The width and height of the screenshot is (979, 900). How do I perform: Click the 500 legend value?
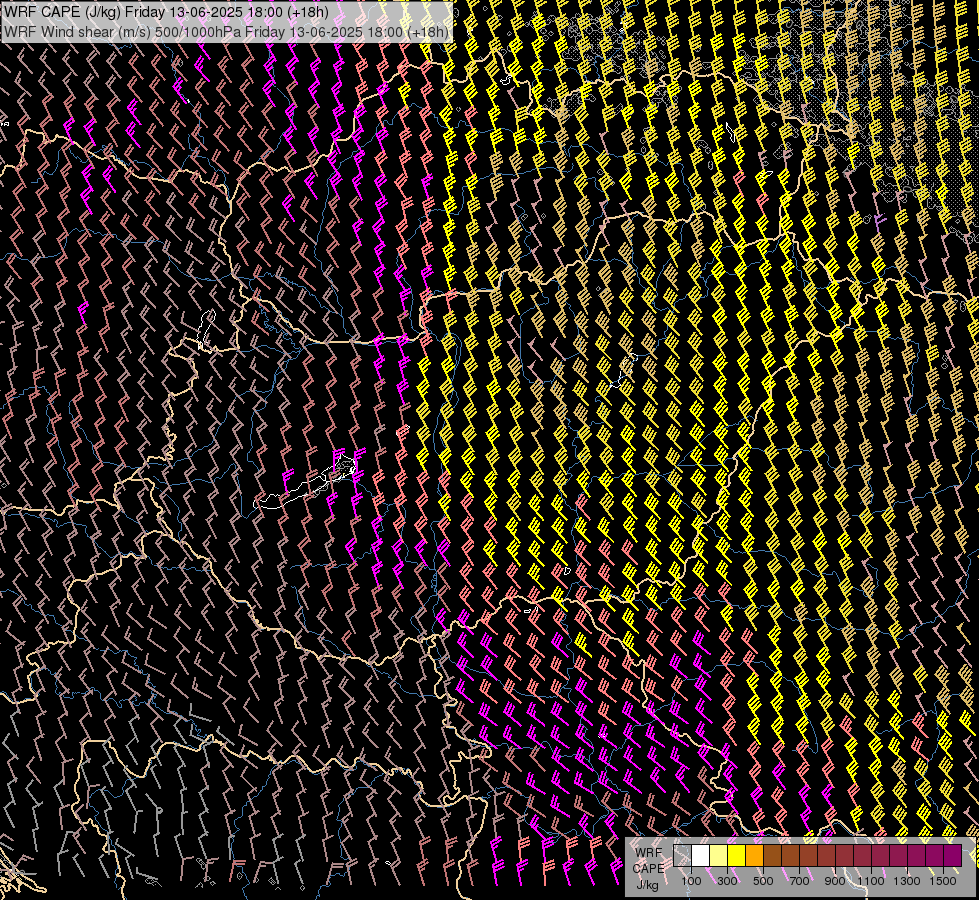coord(763,881)
